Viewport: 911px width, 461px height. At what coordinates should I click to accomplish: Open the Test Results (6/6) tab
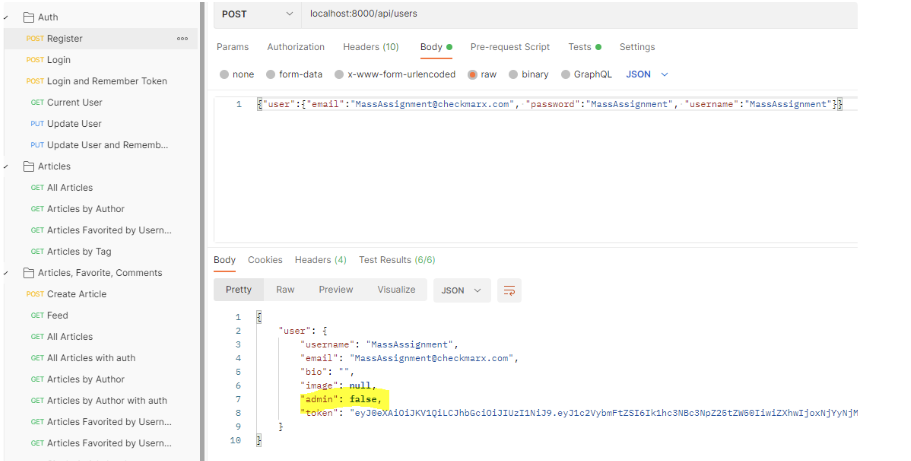396,260
